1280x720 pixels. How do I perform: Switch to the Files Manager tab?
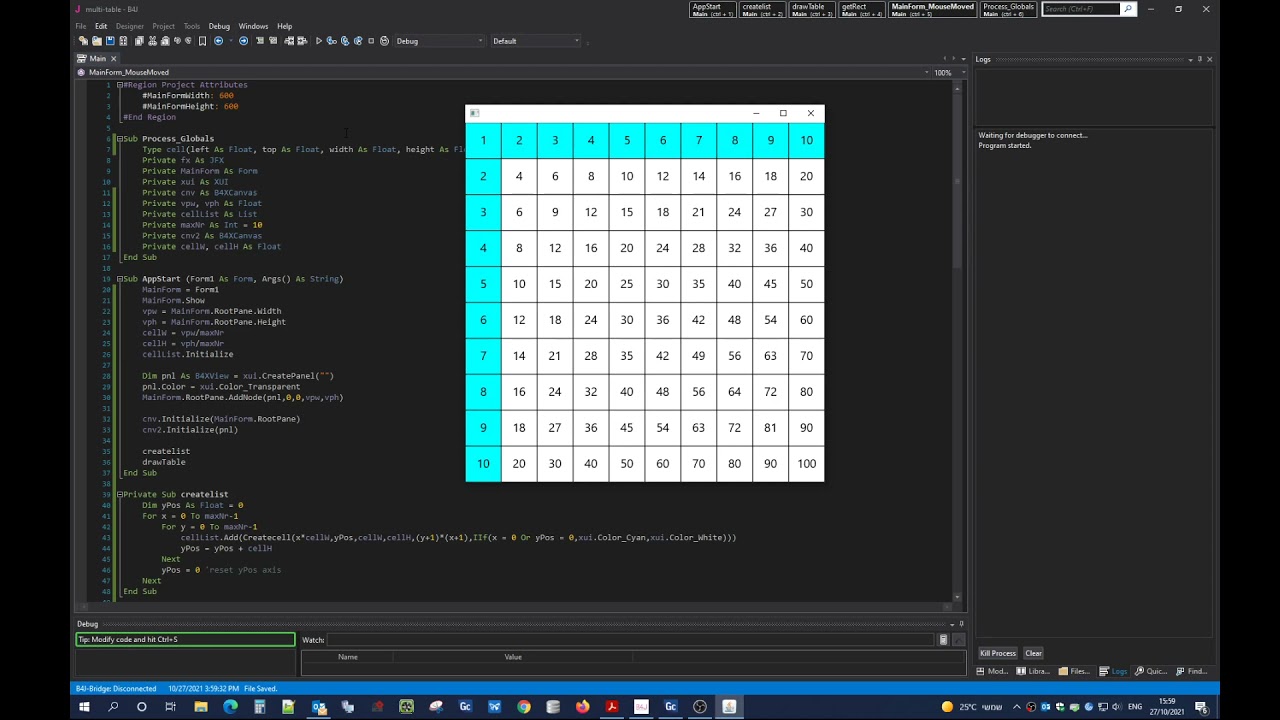click(1075, 671)
